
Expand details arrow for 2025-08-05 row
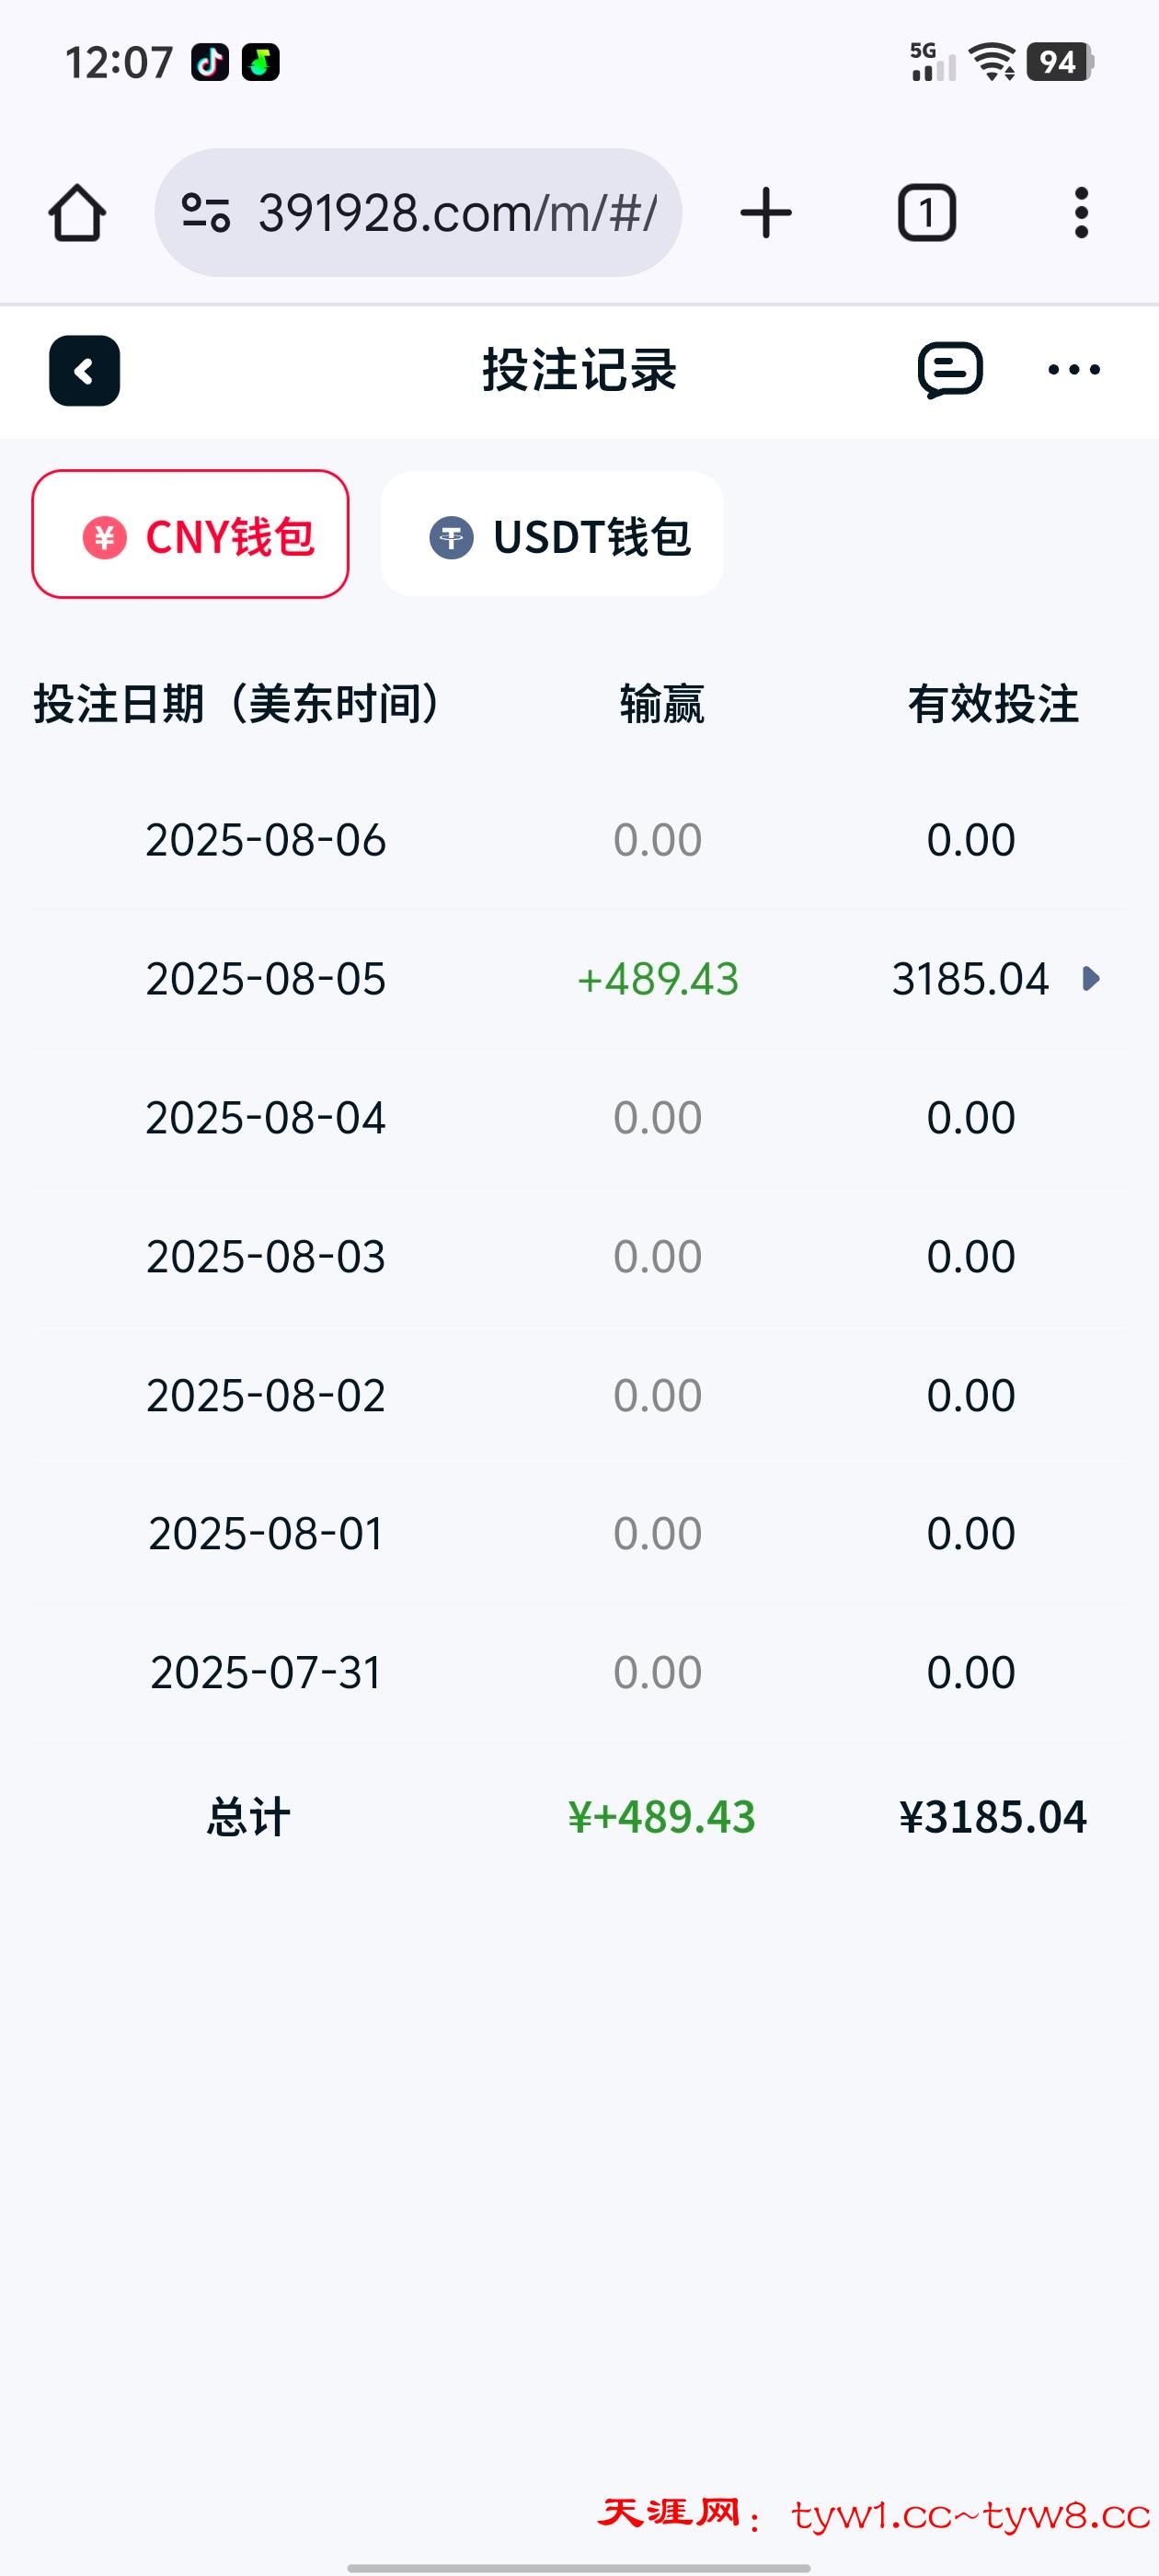tap(1092, 978)
